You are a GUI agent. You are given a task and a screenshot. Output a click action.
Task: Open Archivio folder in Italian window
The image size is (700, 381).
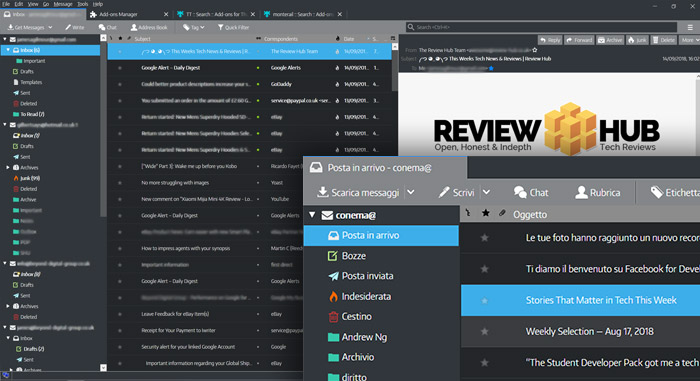[351, 357]
